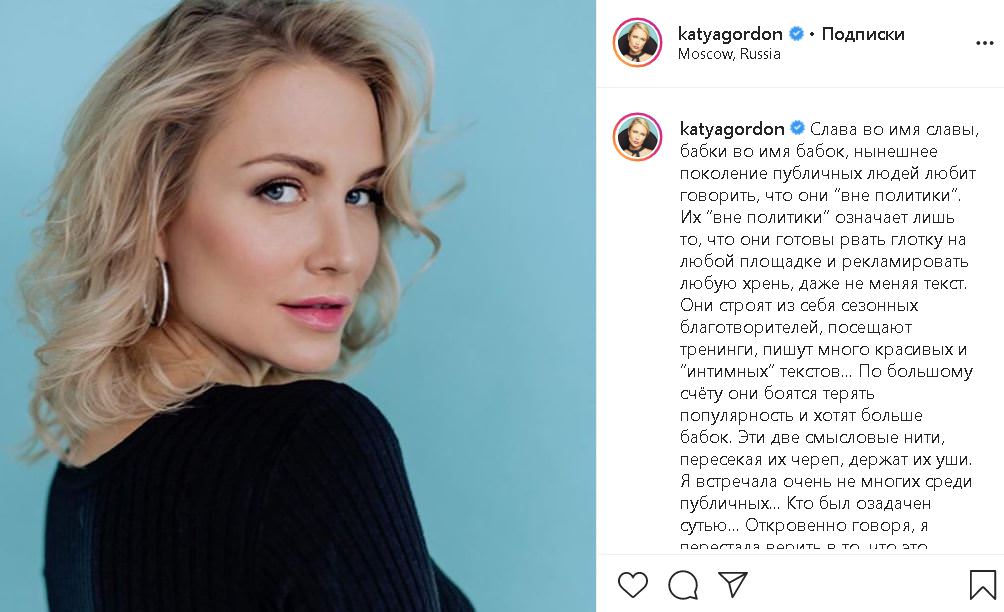This screenshot has height=612, width=1004.
Task: Click the verified badge in the header
Action: [x=796, y=33]
